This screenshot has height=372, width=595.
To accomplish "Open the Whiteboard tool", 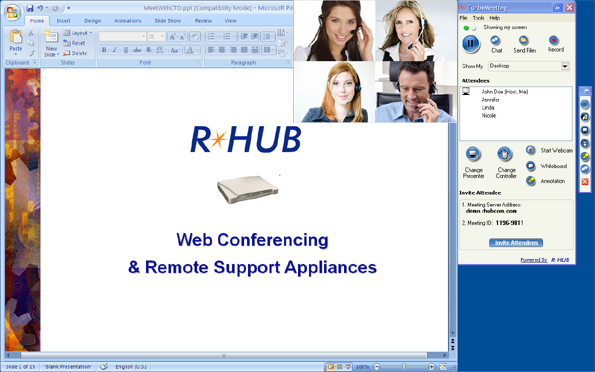I will [530, 166].
